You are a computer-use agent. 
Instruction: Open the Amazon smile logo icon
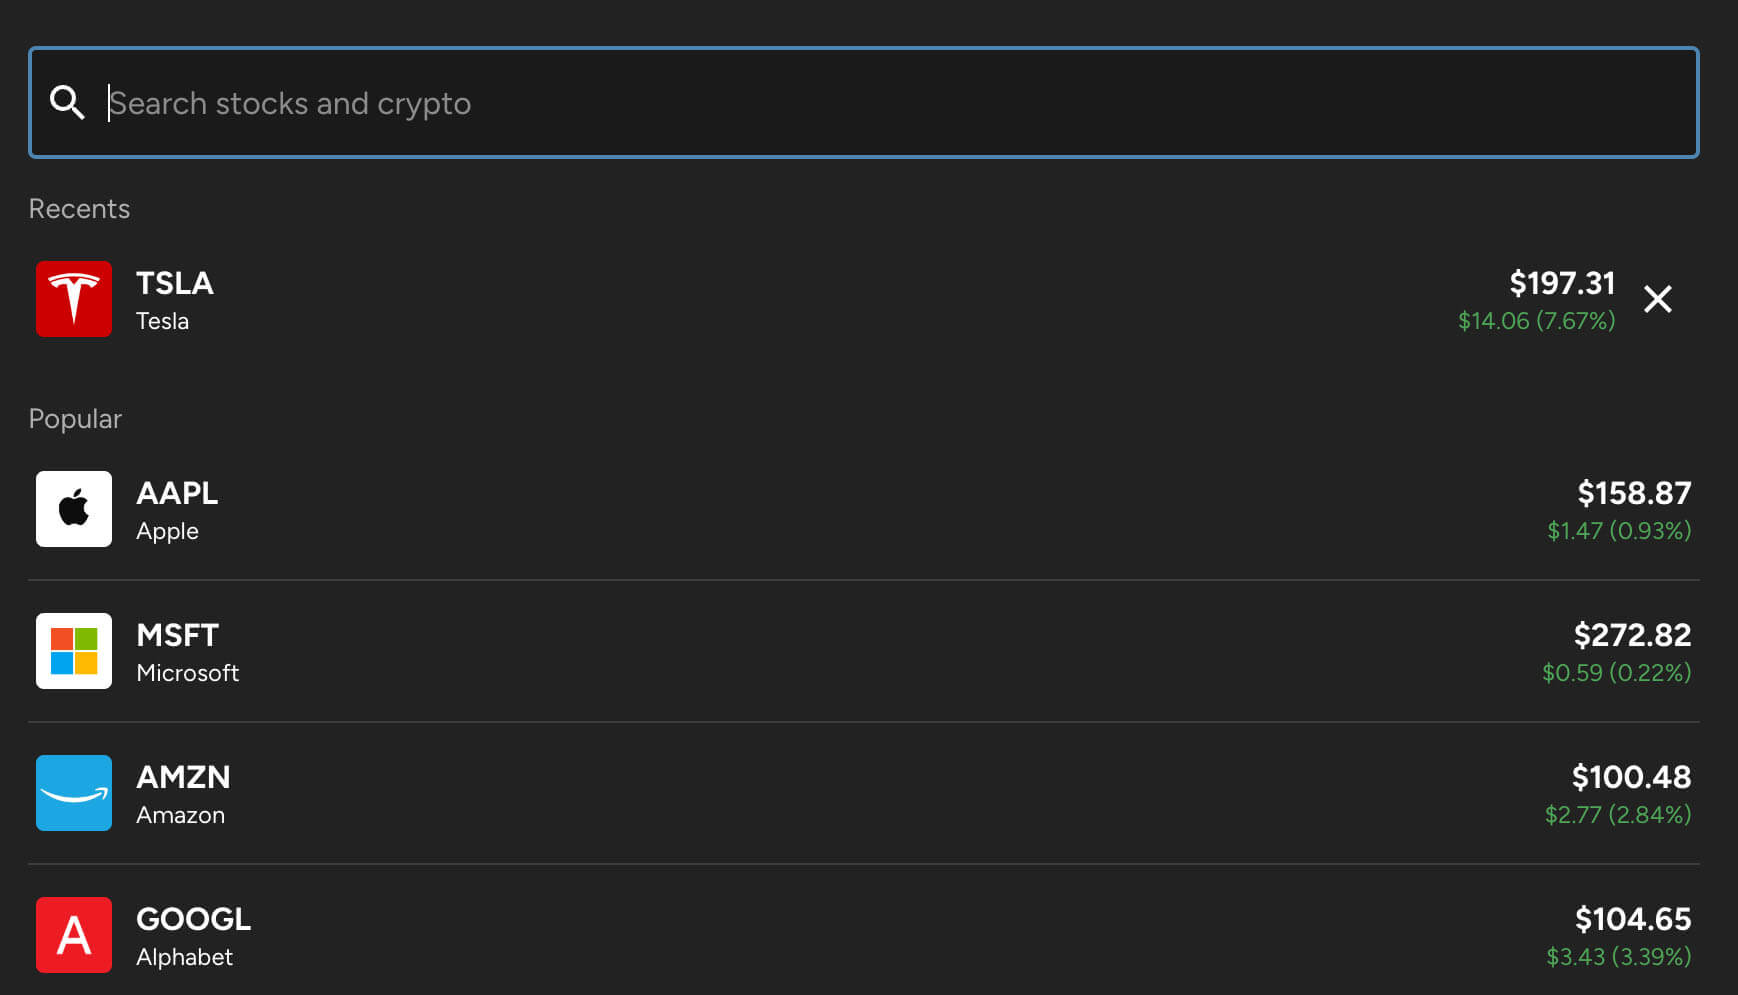[x=74, y=793]
